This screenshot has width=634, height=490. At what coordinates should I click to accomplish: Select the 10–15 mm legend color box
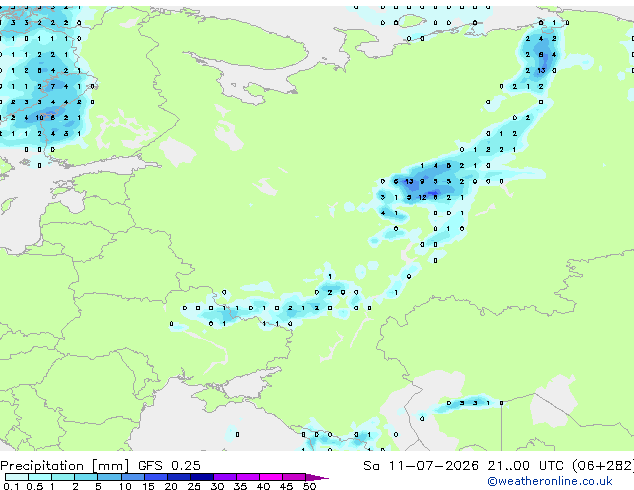132,477
